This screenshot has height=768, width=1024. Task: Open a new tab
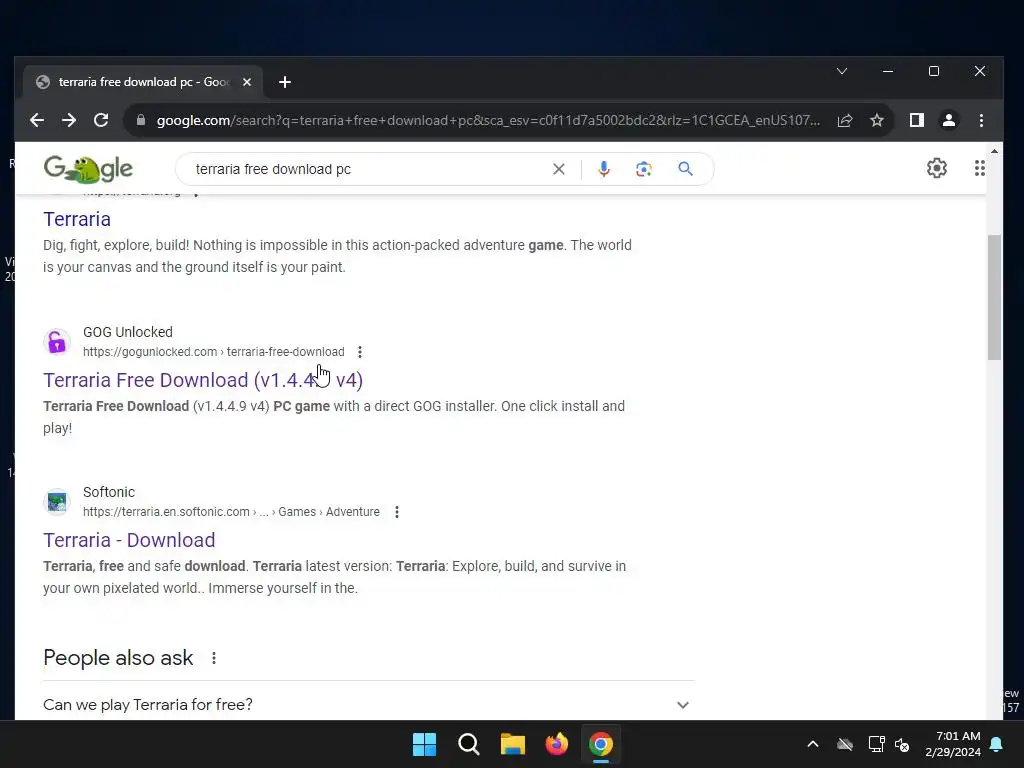tap(285, 82)
